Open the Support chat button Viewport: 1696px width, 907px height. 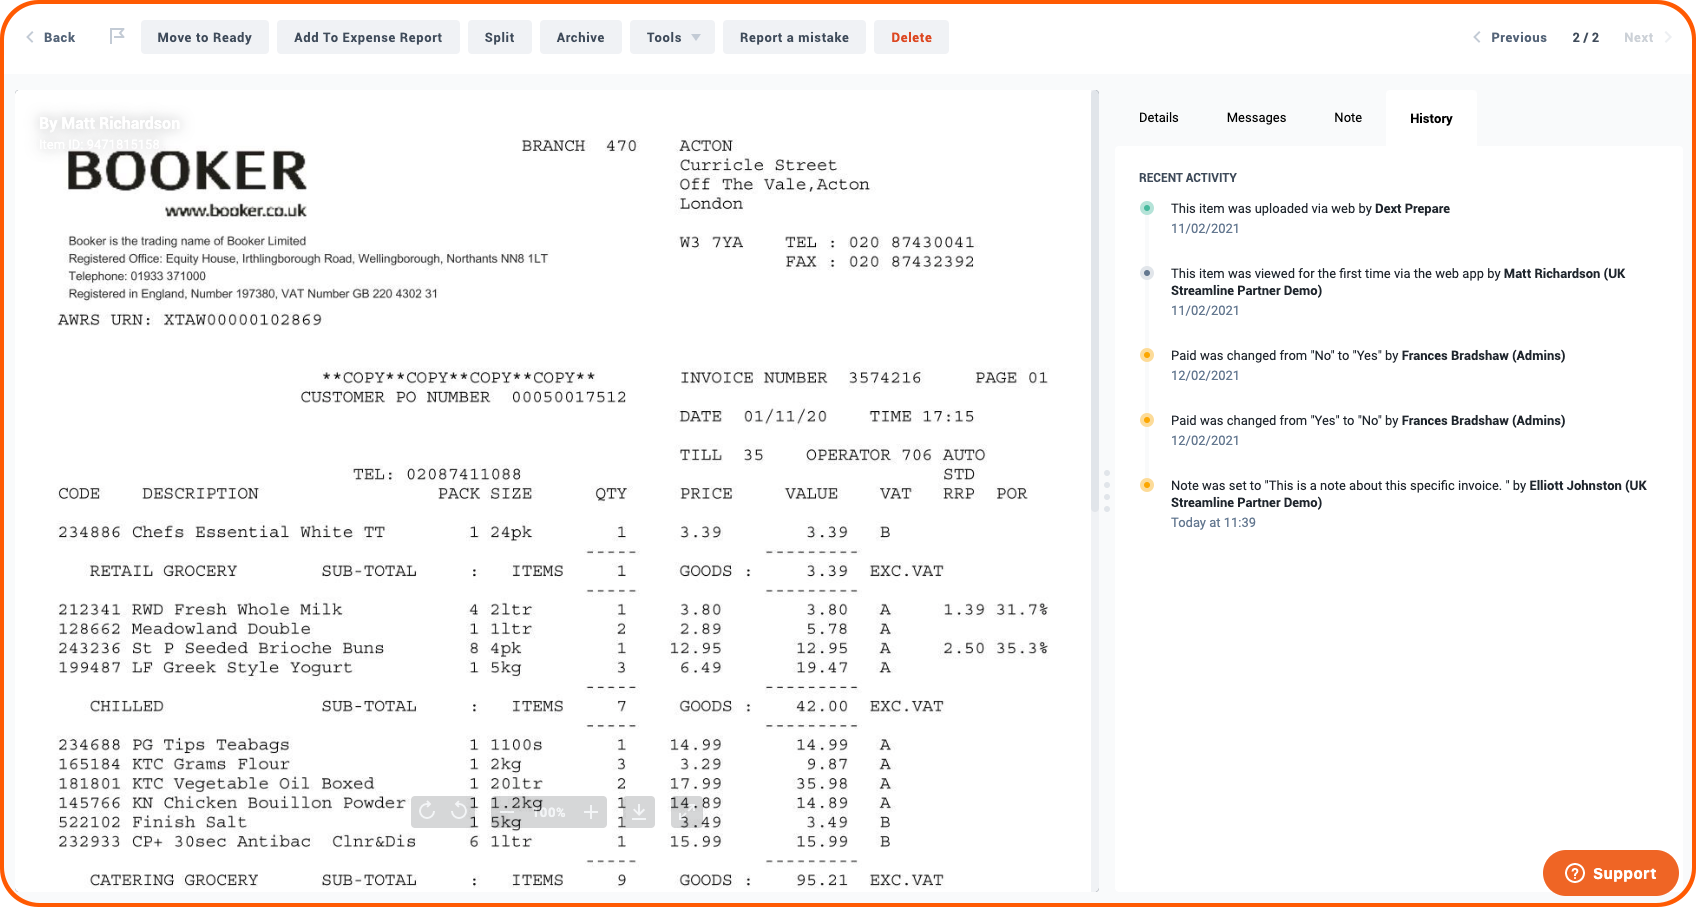click(1610, 873)
